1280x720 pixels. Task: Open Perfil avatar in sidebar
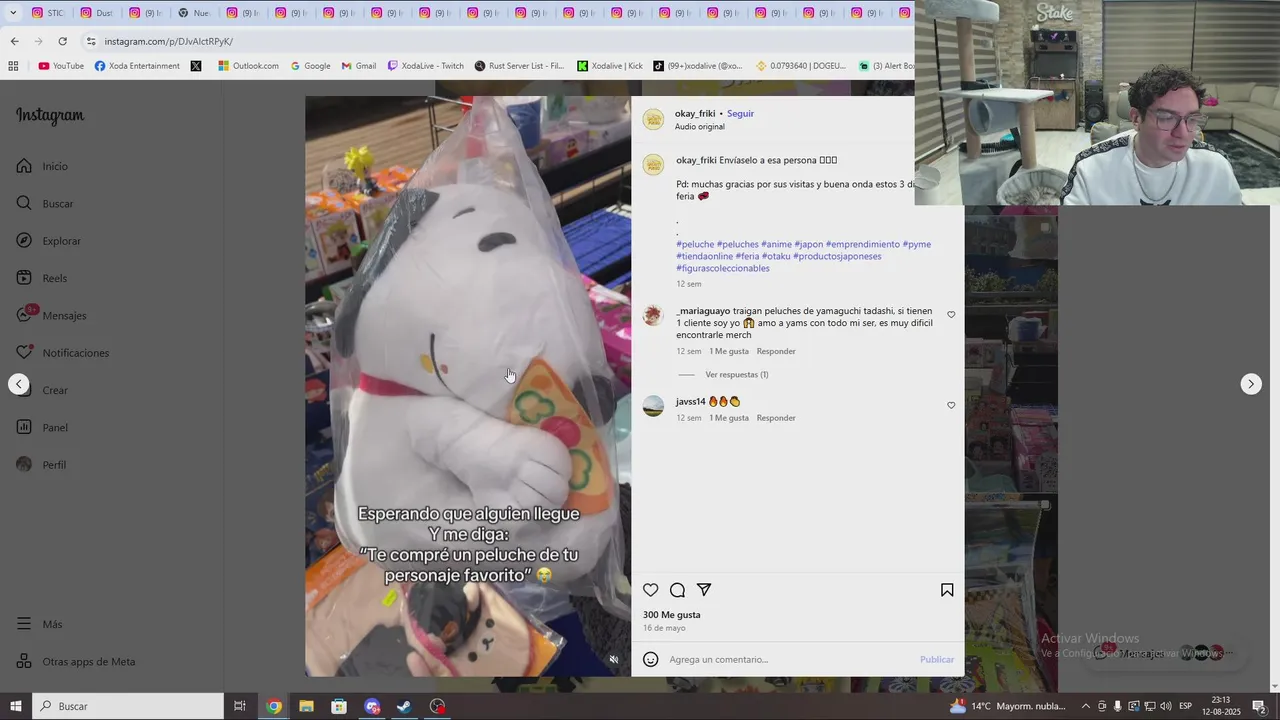[x=24, y=465]
